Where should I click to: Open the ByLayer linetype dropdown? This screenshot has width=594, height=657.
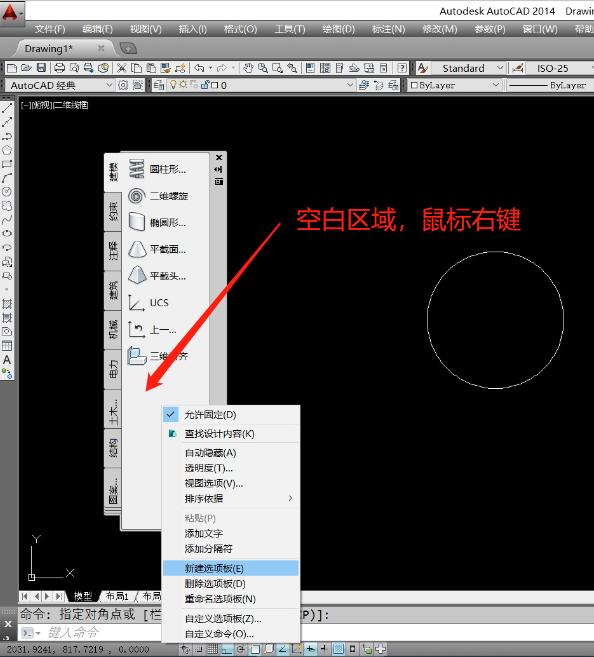[x=550, y=85]
